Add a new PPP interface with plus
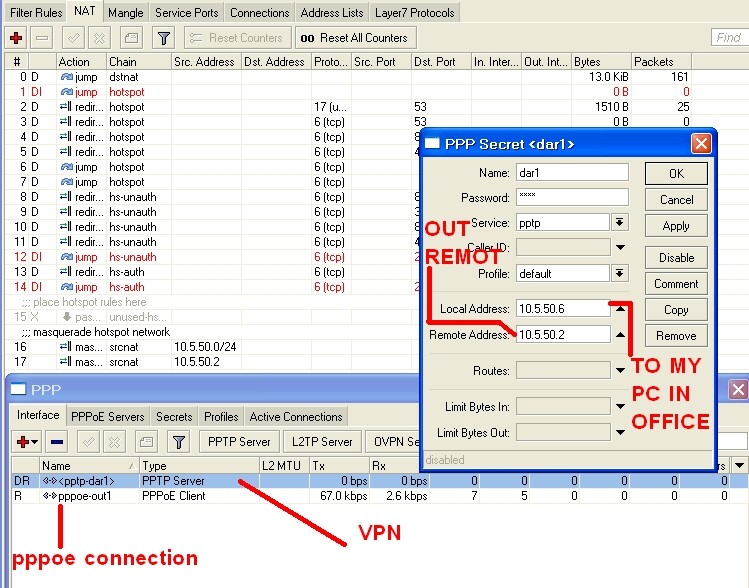The image size is (749, 588). [27, 442]
